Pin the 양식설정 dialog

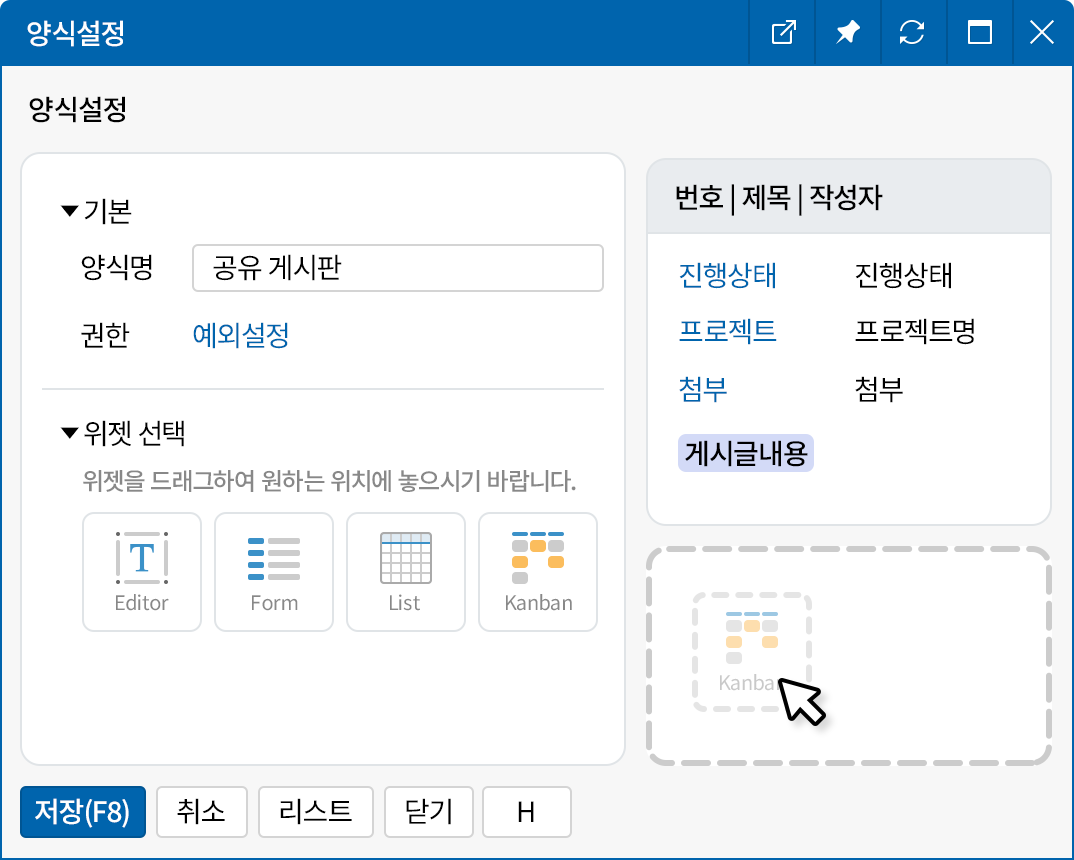pos(847,32)
